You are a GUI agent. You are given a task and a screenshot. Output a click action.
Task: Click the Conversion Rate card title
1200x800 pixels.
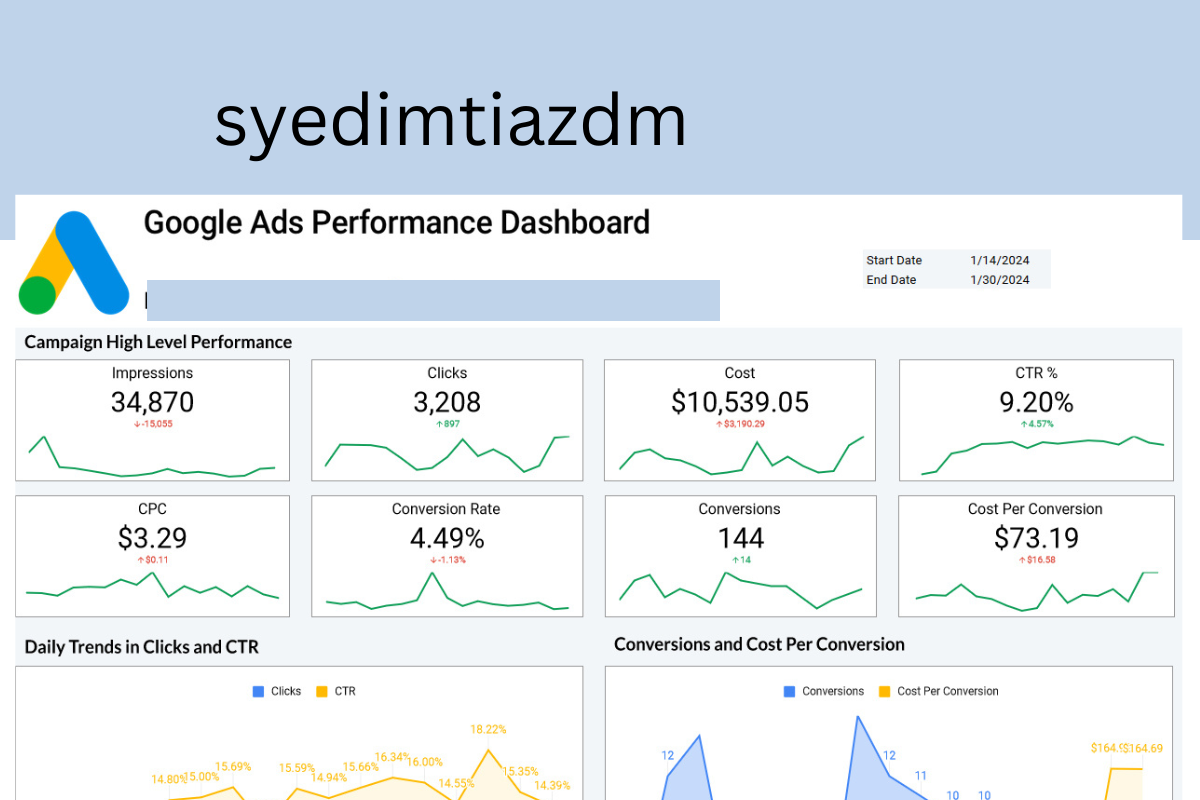click(446, 509)
